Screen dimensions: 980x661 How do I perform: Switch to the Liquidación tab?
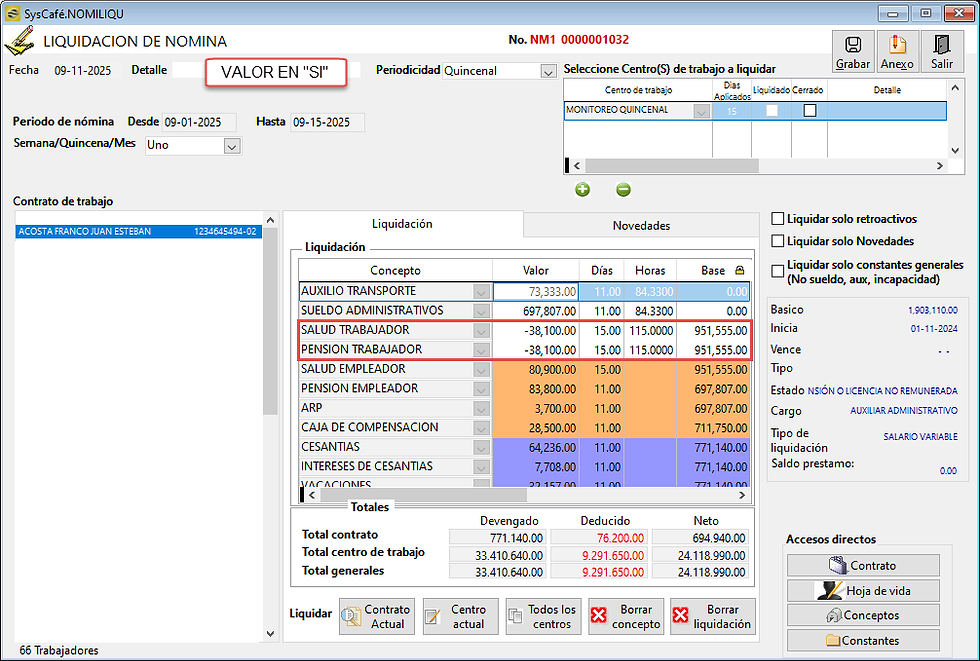(402, 224)
